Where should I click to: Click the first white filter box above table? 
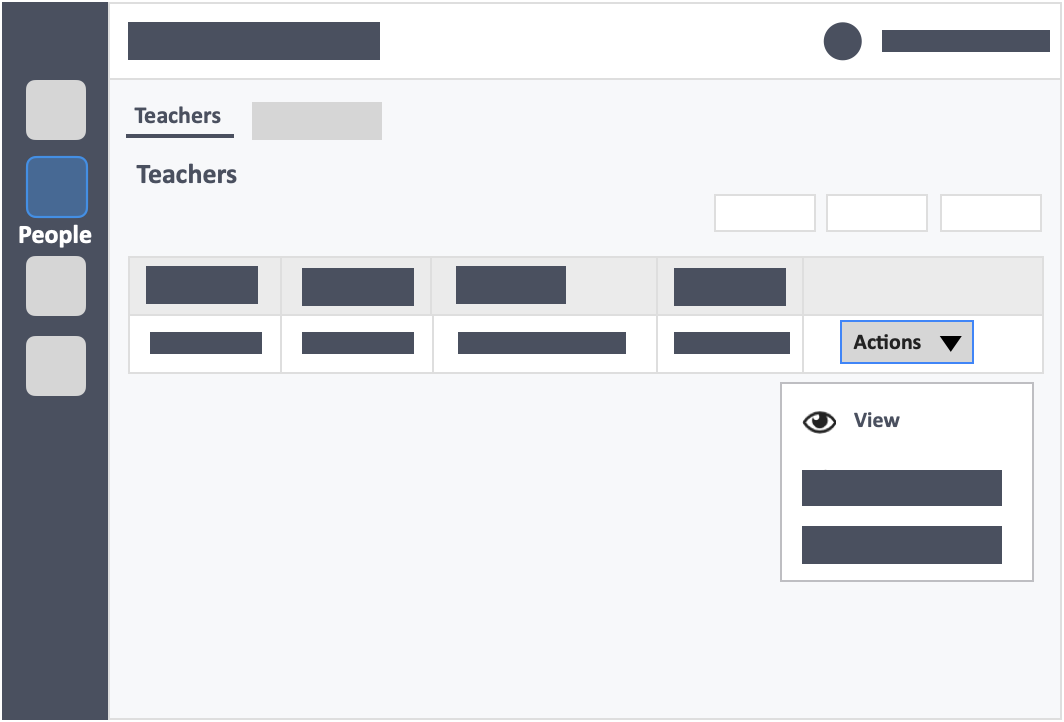[765, 213]
